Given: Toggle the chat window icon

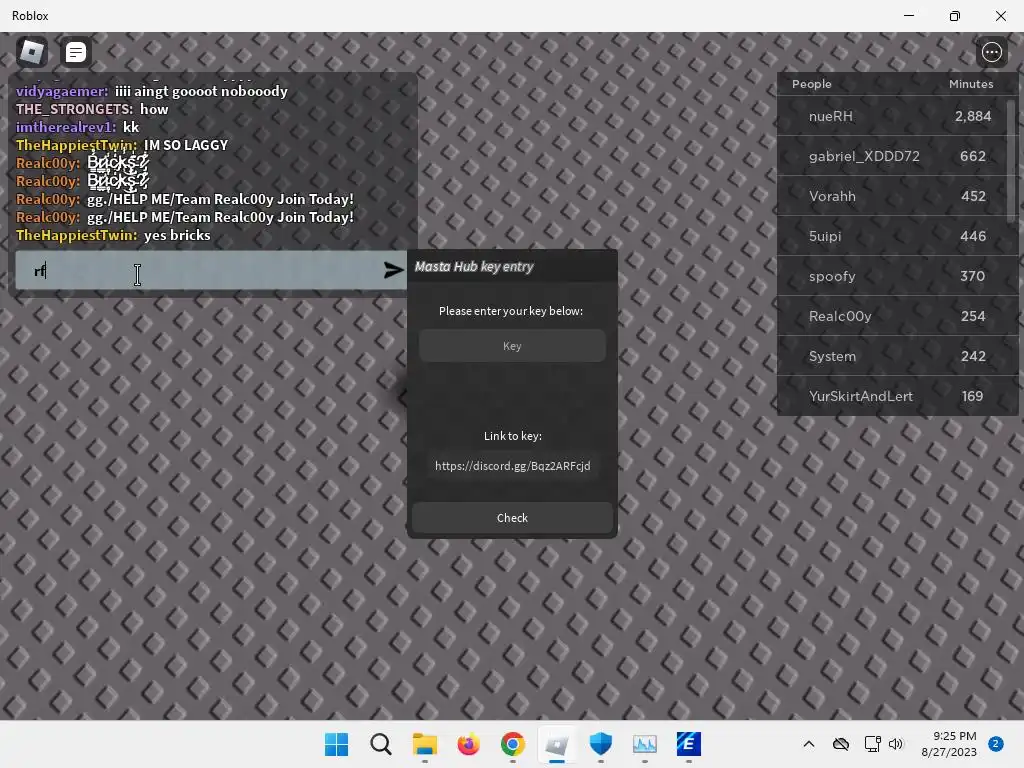Looking at the screenshot, I should pyautogui.click(x=76, y=52).
